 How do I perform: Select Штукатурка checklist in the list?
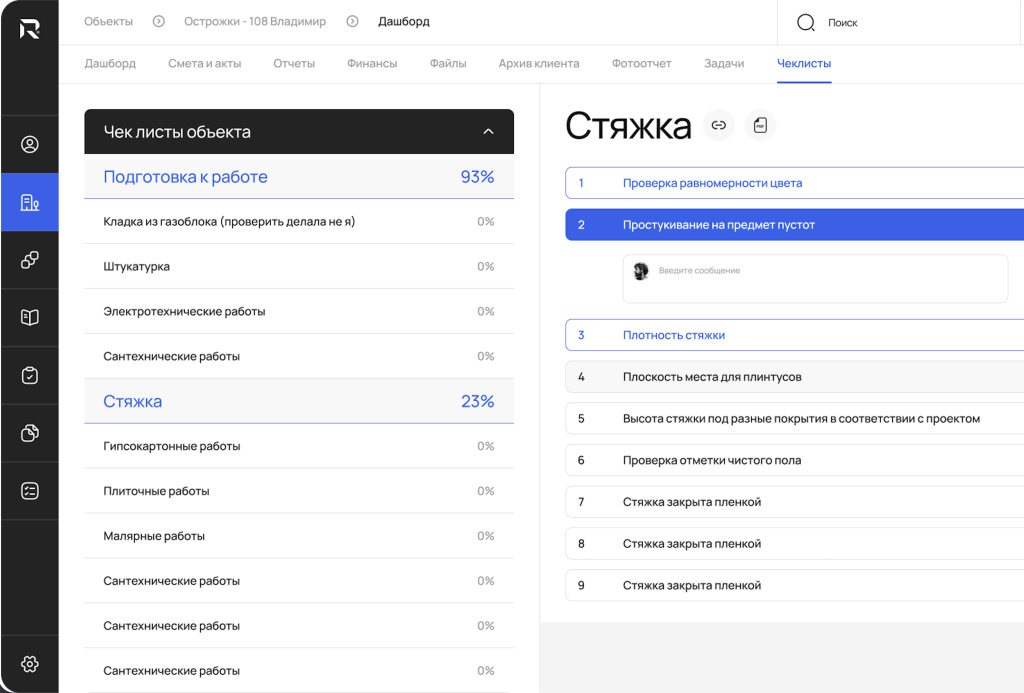137,267
